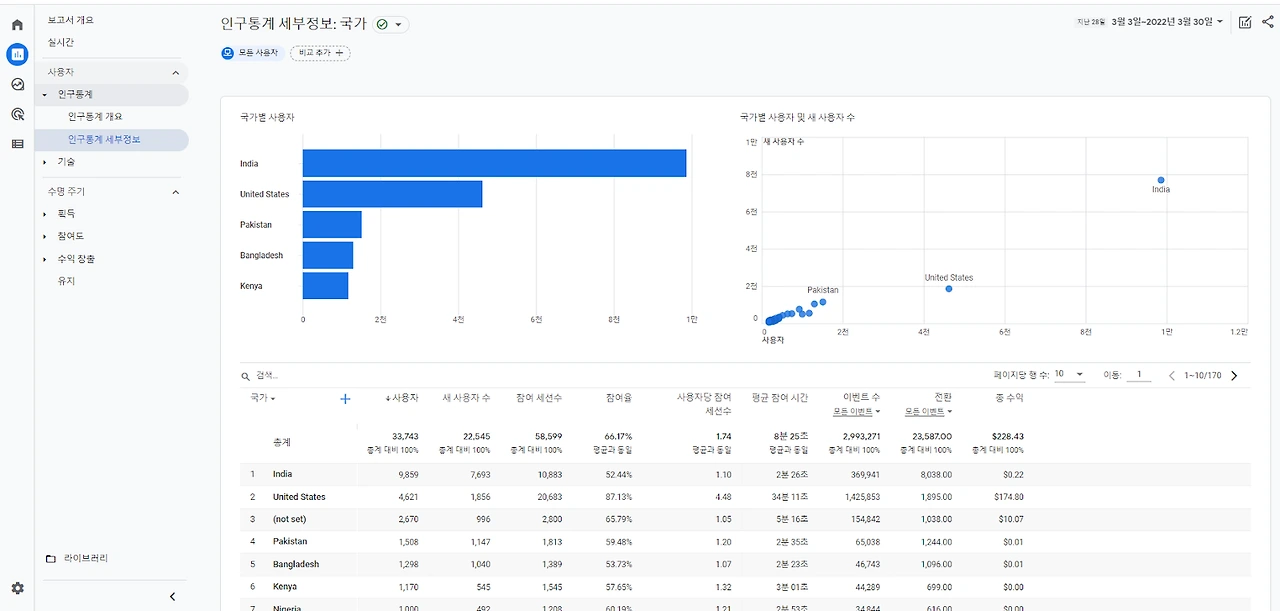This screenshot has height=611, width=1280.
Task: Click India row in the table
Action: [x=745, y=474]
